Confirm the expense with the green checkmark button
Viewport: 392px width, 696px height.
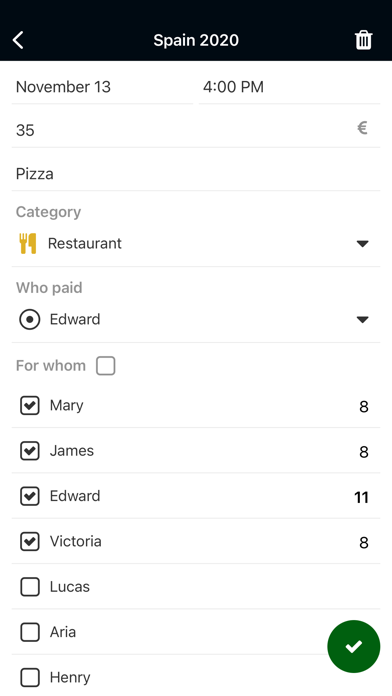(353, 646)
